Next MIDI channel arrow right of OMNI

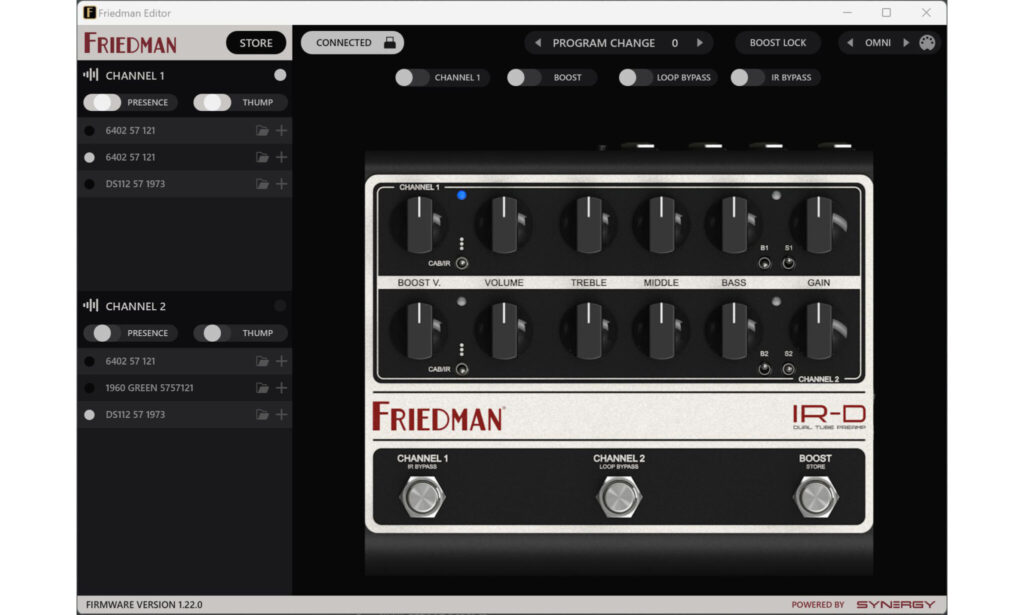pos(906,42)
